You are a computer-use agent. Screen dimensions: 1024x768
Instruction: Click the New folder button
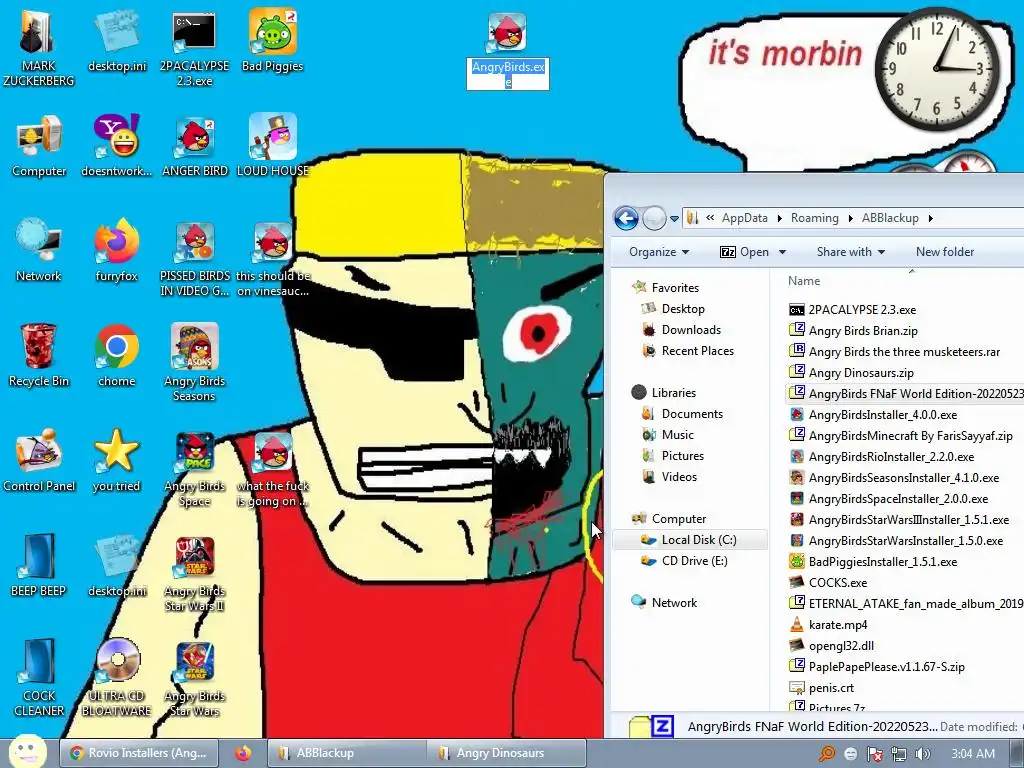[944, 251]
